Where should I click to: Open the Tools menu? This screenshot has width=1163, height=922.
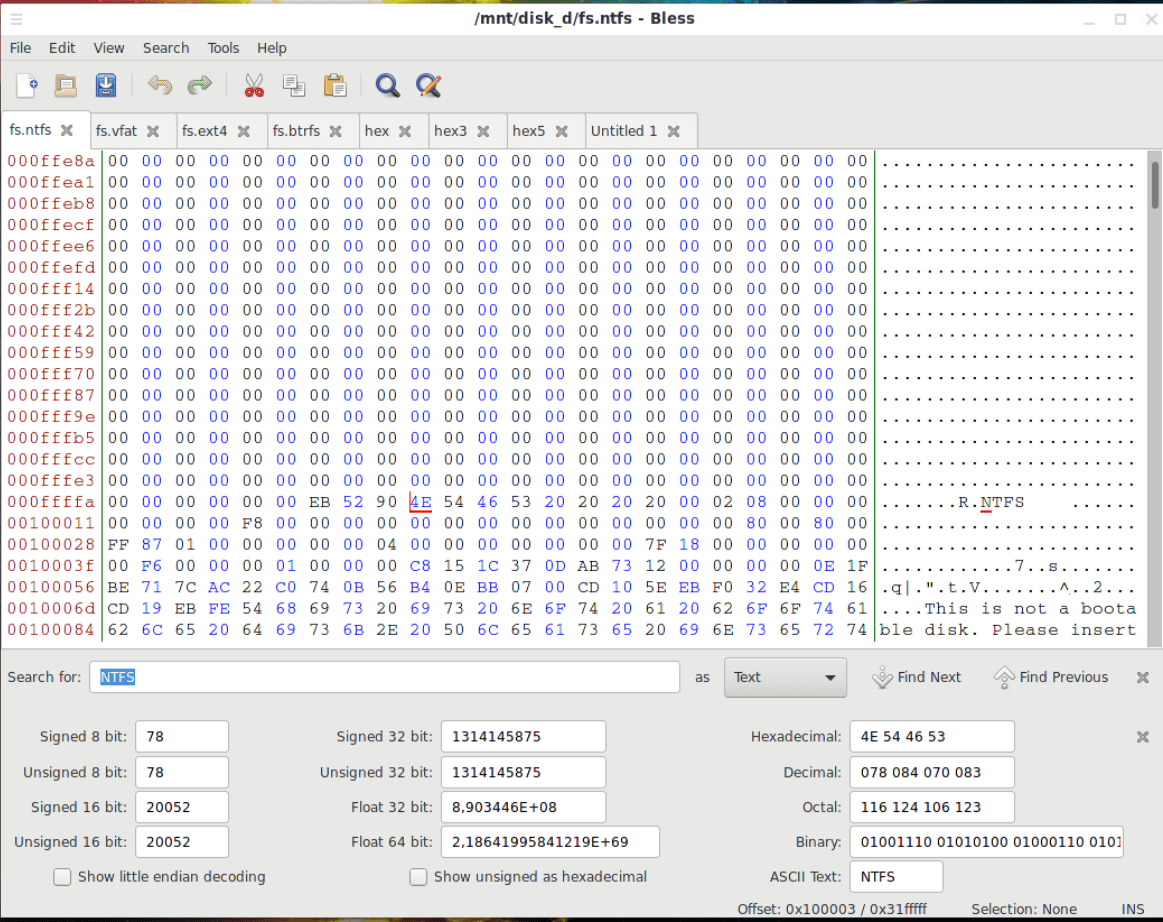point(223,47)
